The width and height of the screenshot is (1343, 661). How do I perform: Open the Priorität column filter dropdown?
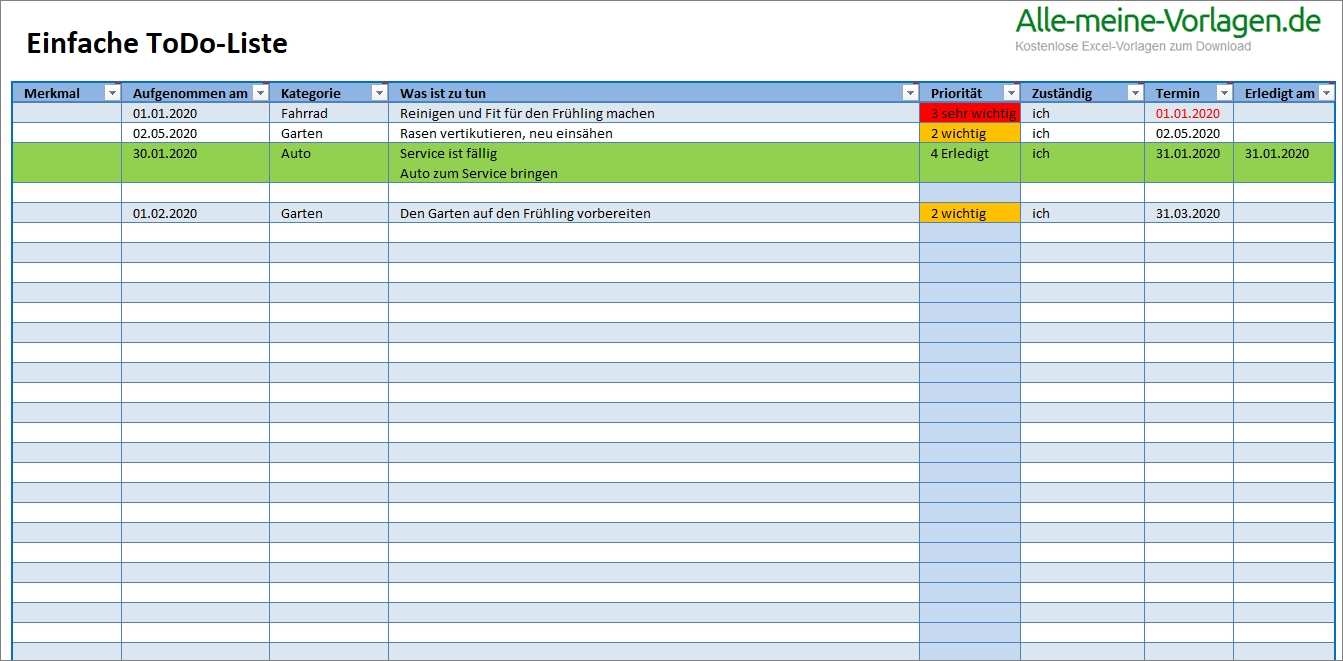[1011, 93]
